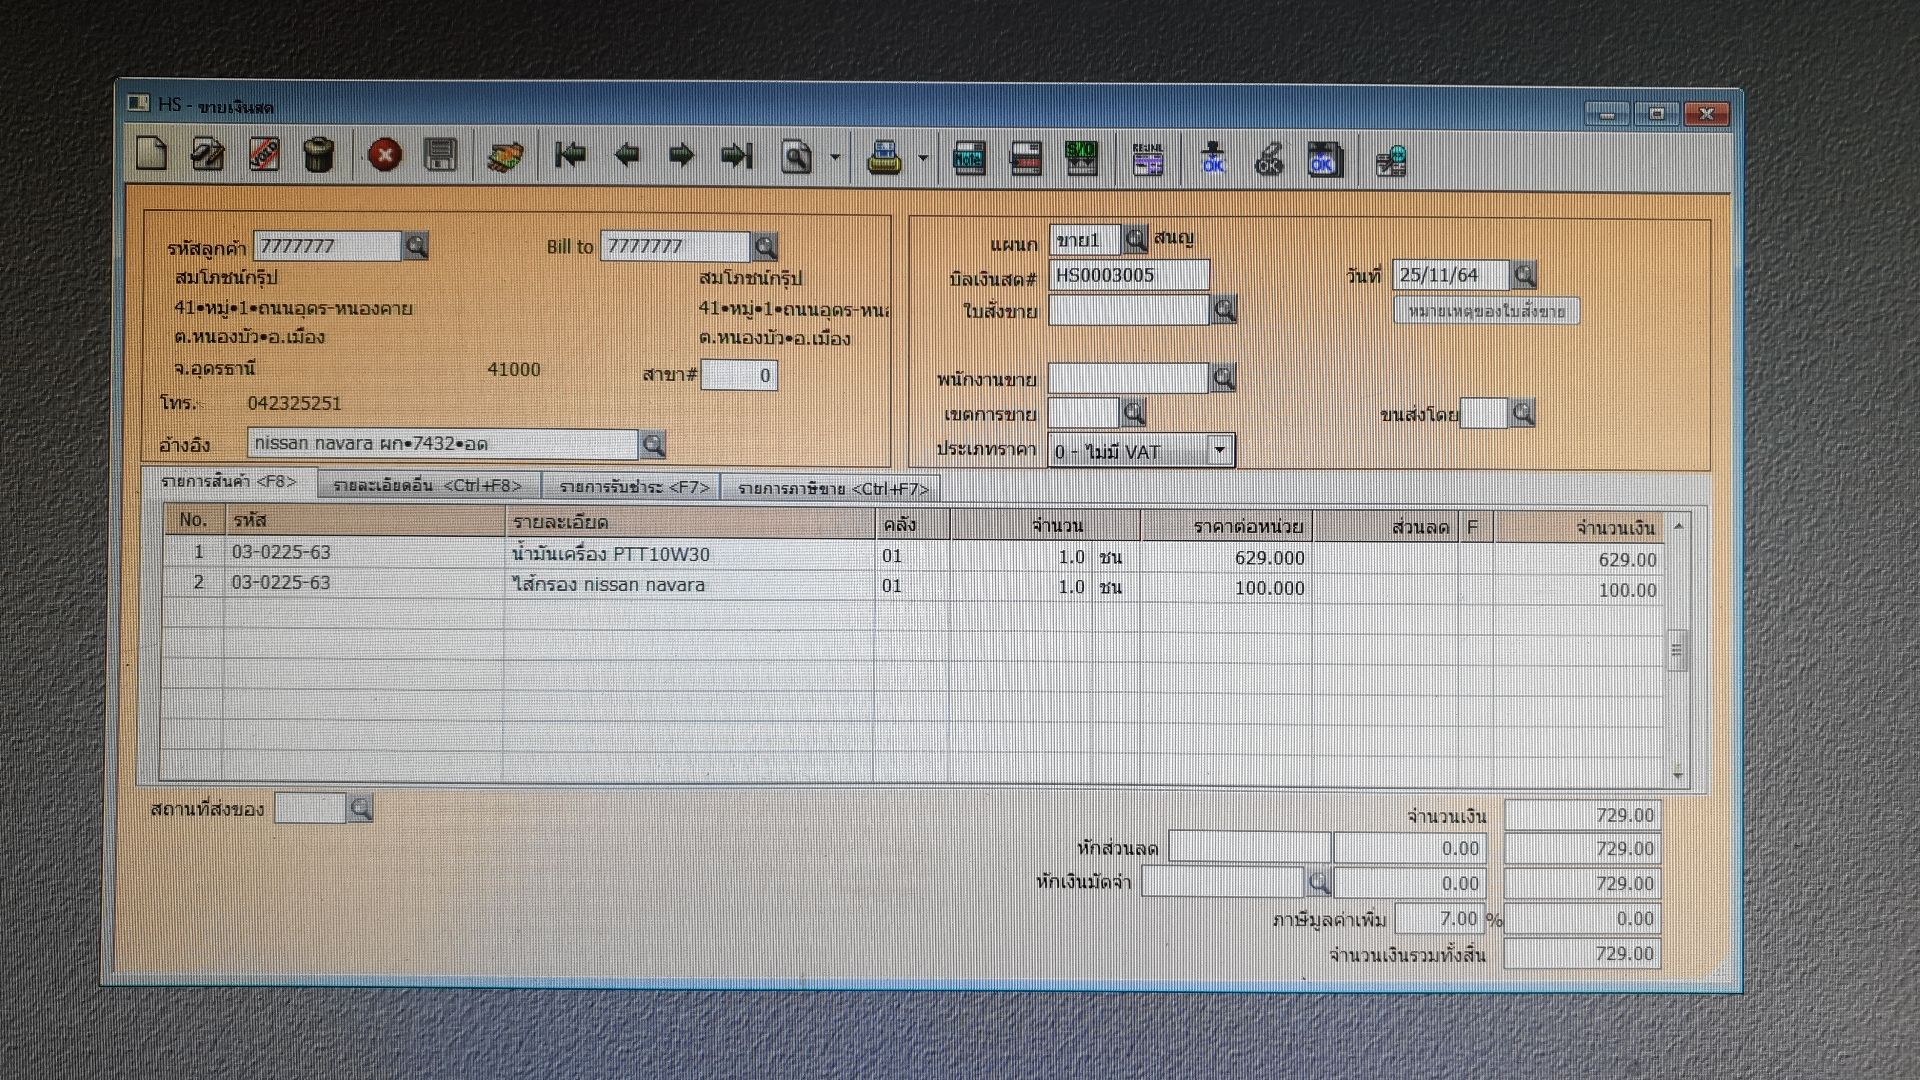1920x1080 pixels.
Task: Click the VOID document icon
Action: click(x=264, y=155)
